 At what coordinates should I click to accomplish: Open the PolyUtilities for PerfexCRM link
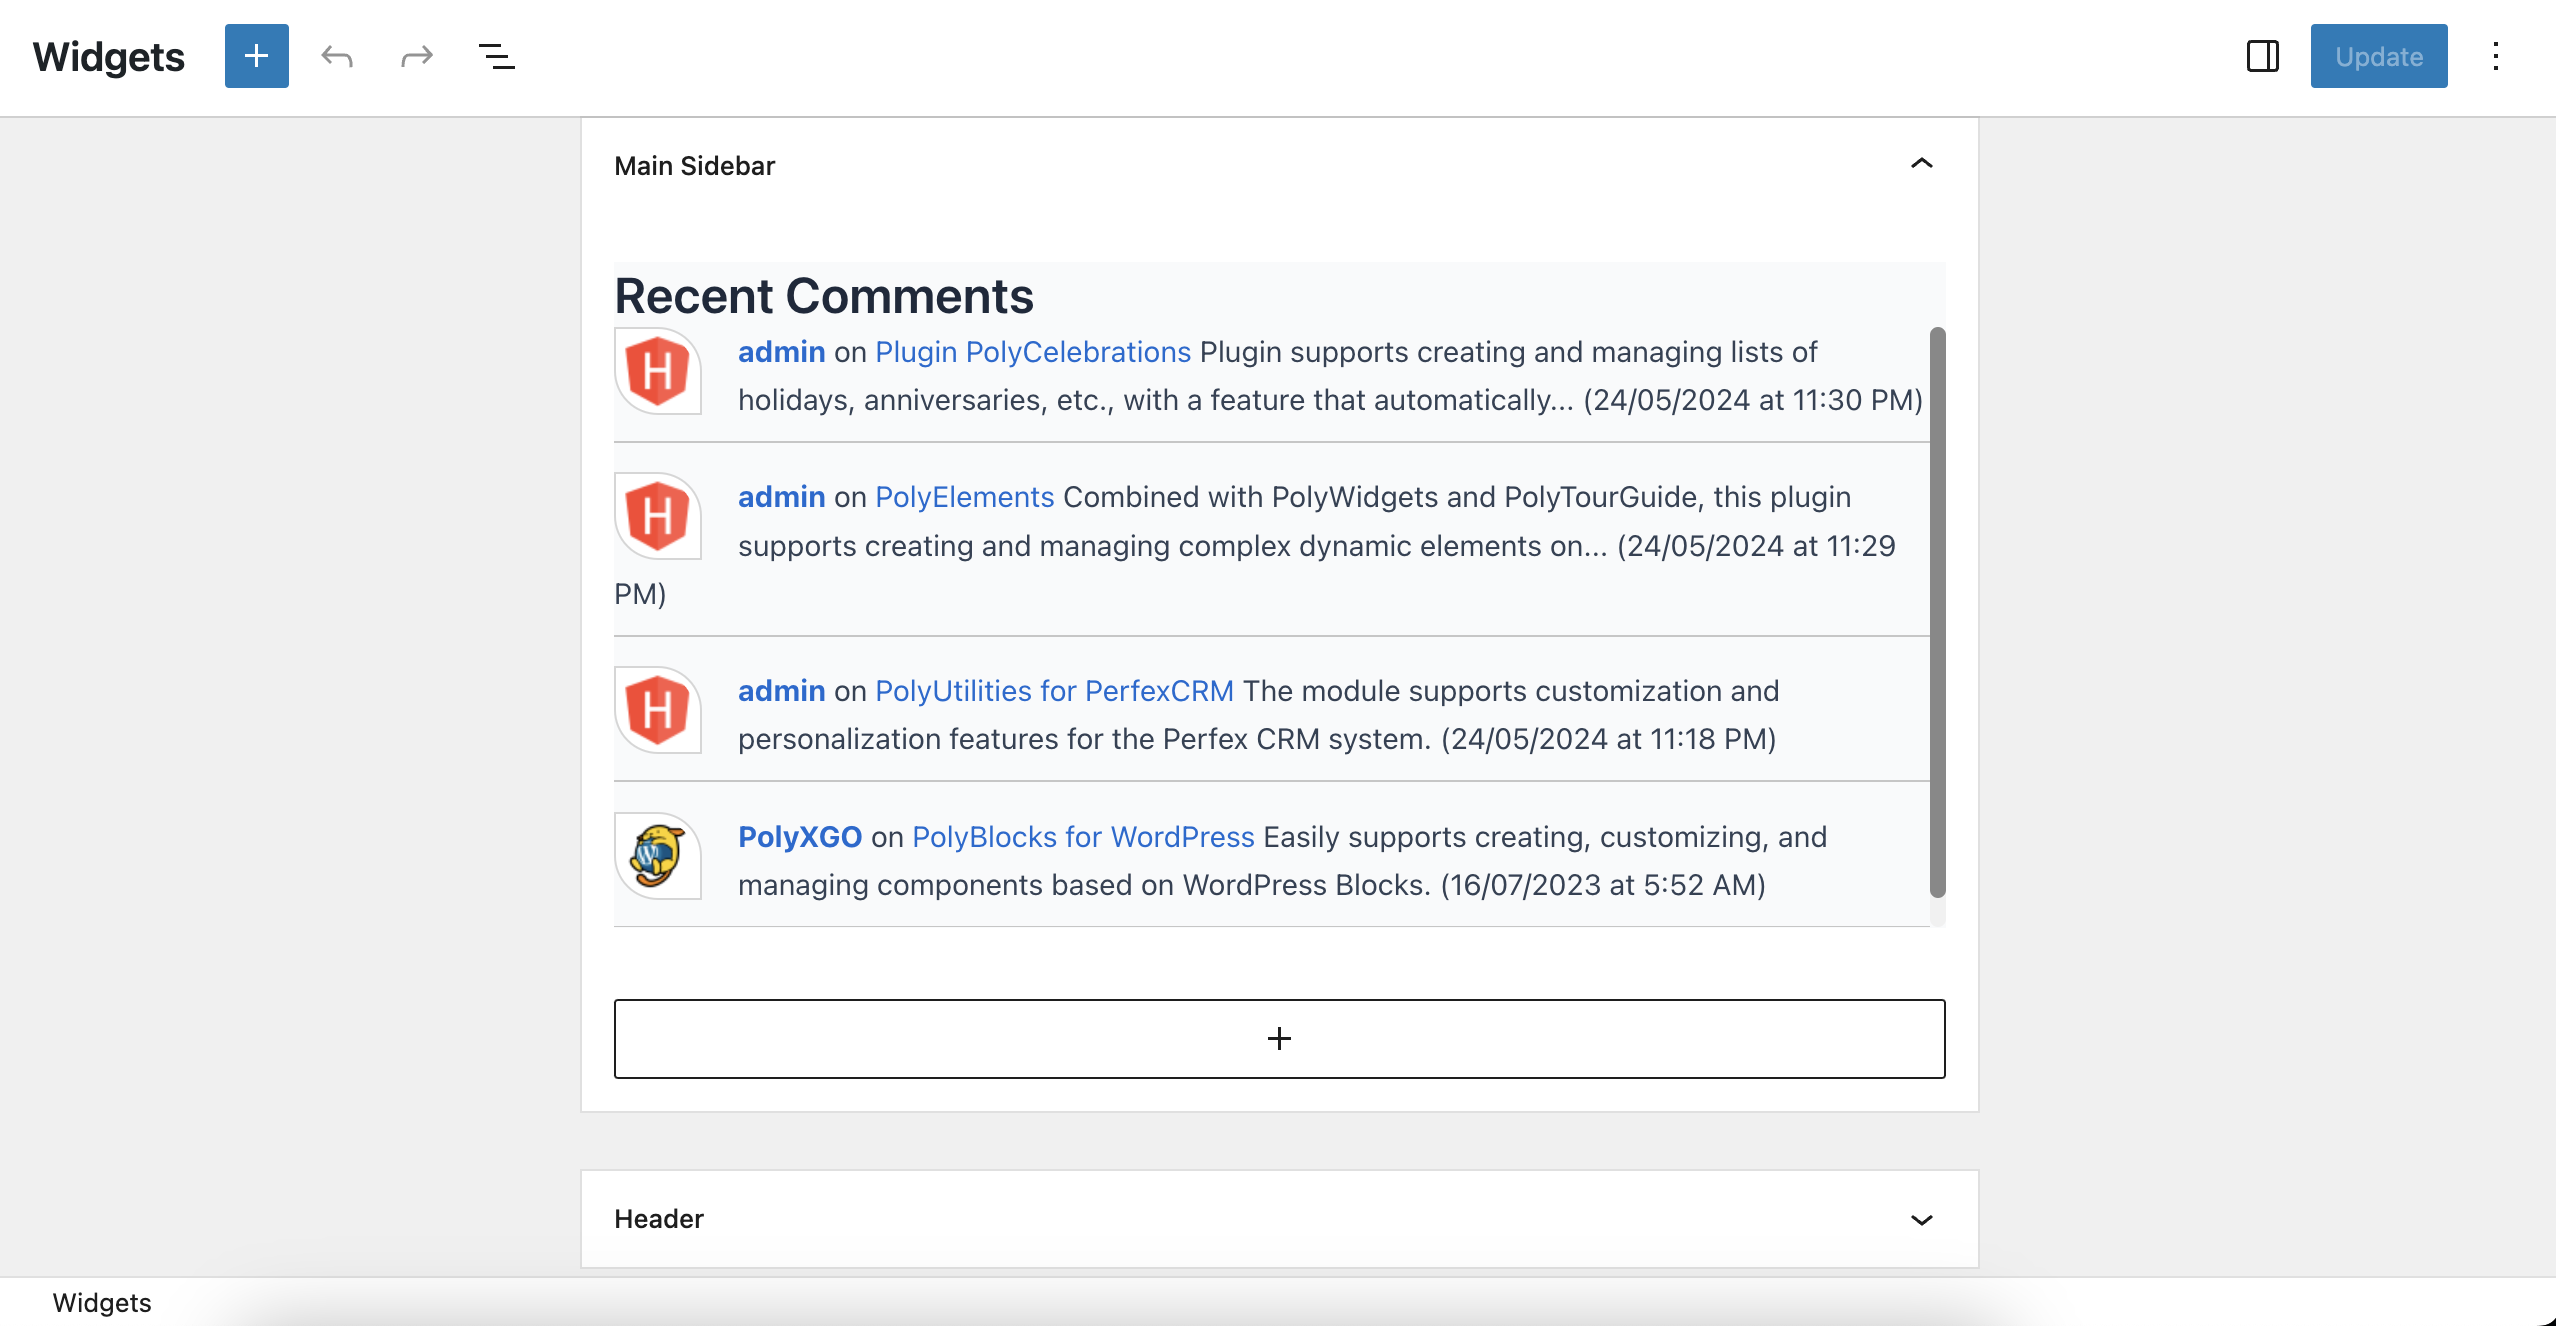(x=1054, y=691)
